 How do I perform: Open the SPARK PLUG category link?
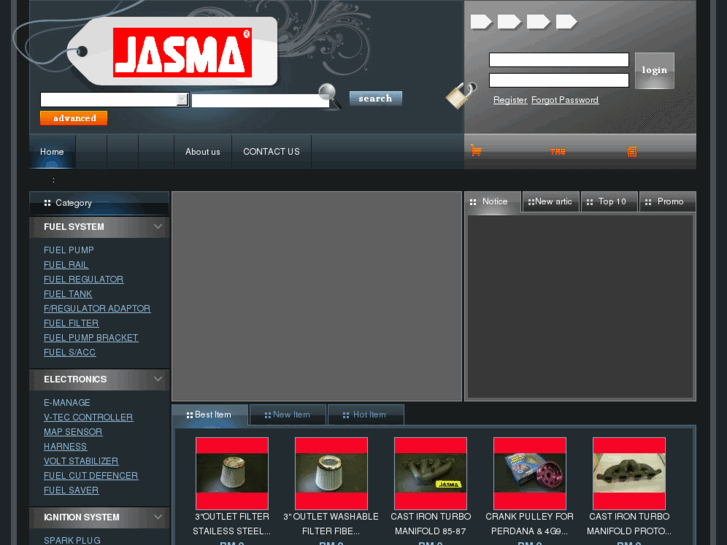pyautogui.click(x=72, y=540)
